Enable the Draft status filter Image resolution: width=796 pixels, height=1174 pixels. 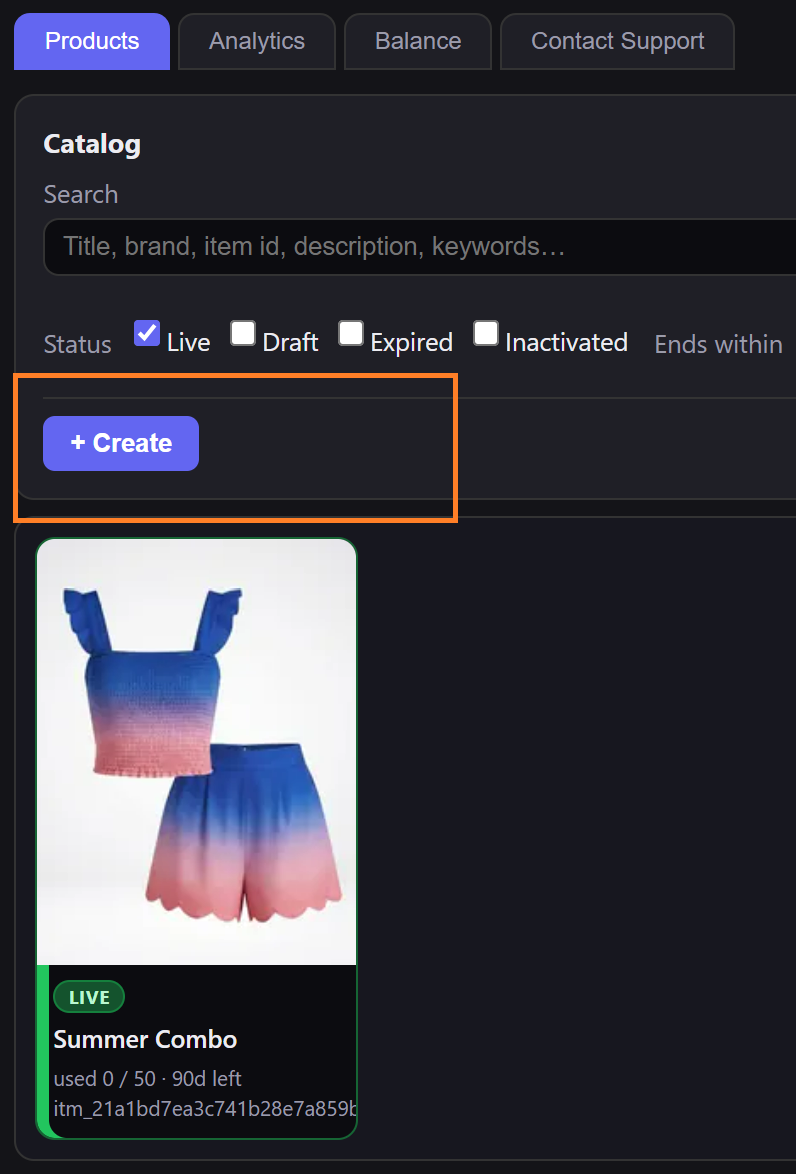coord(243,333)
